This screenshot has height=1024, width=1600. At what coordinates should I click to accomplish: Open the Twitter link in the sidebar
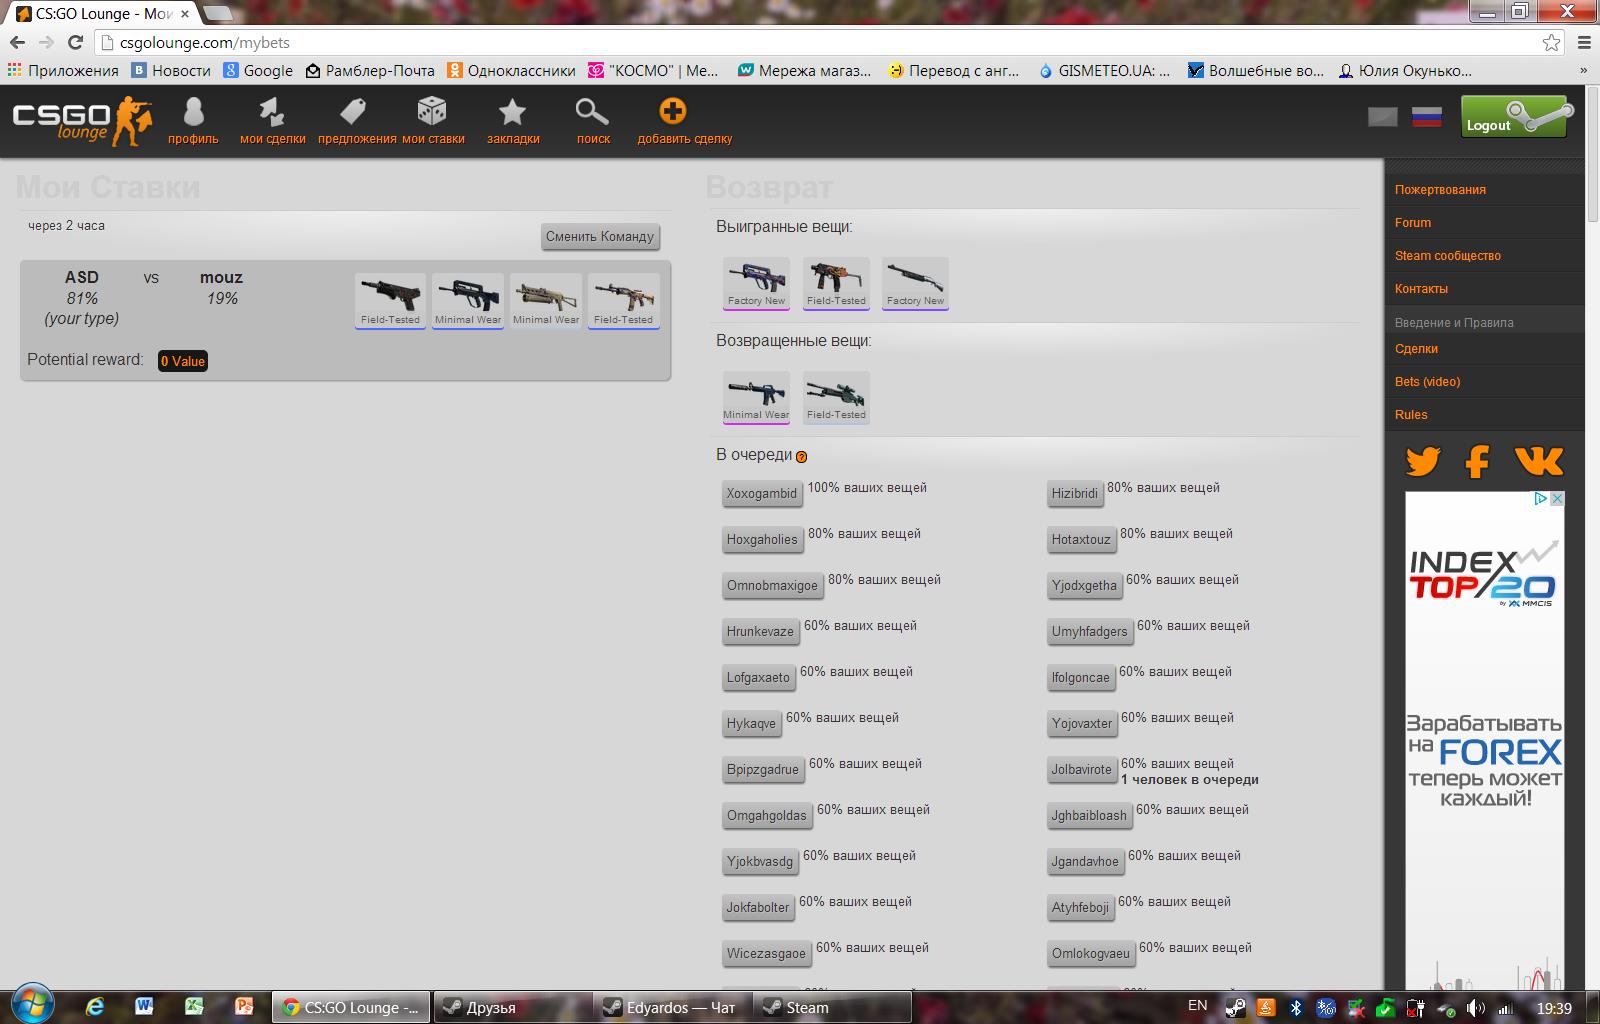1423,461
